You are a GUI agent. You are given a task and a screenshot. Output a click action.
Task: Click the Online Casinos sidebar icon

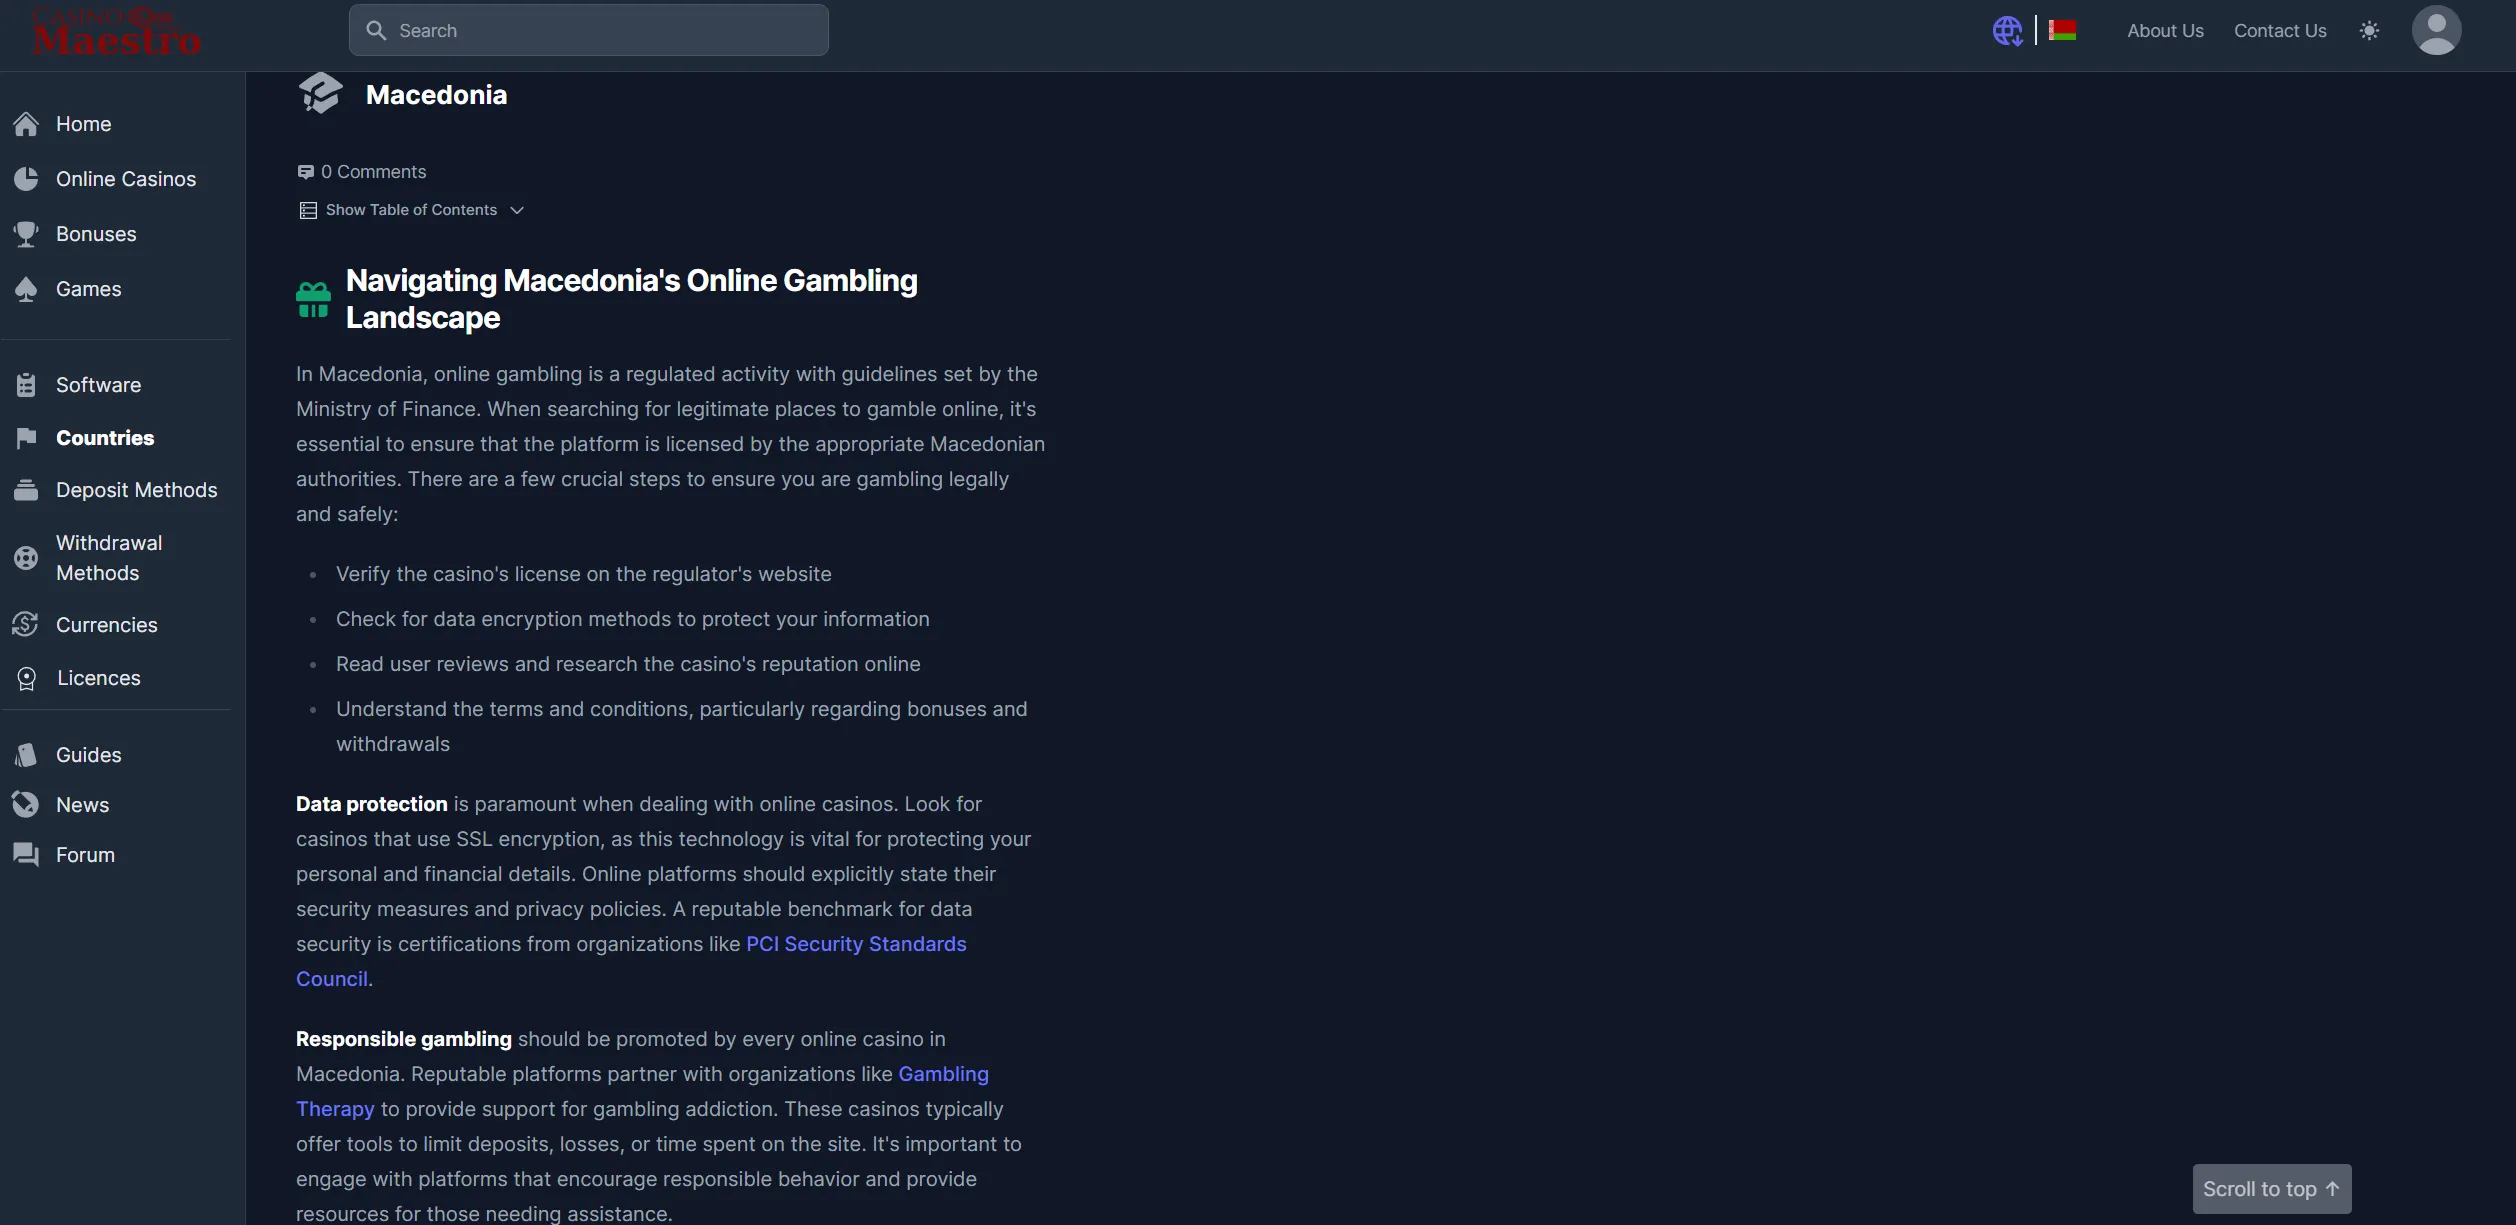click(x=26, y=179)
